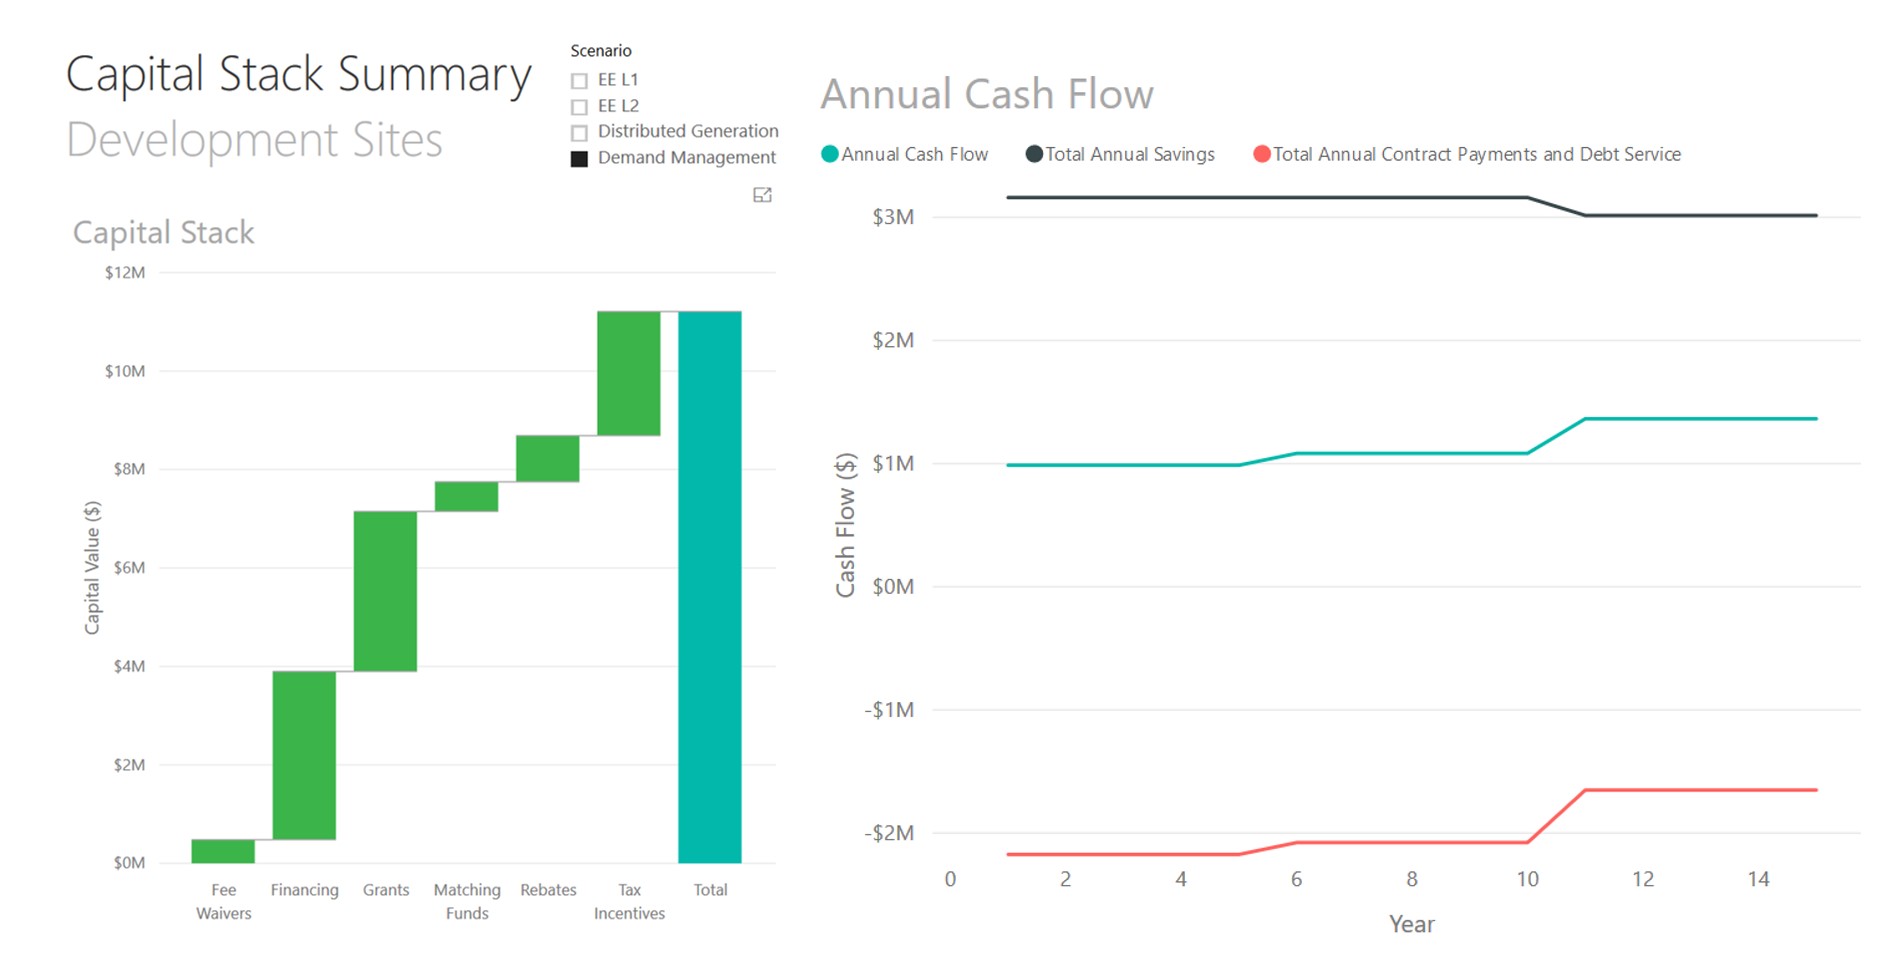This screenshot has height=960, width=1902.
Task: Click the Total Annual Savings legend label
Action: point(1129,154)
